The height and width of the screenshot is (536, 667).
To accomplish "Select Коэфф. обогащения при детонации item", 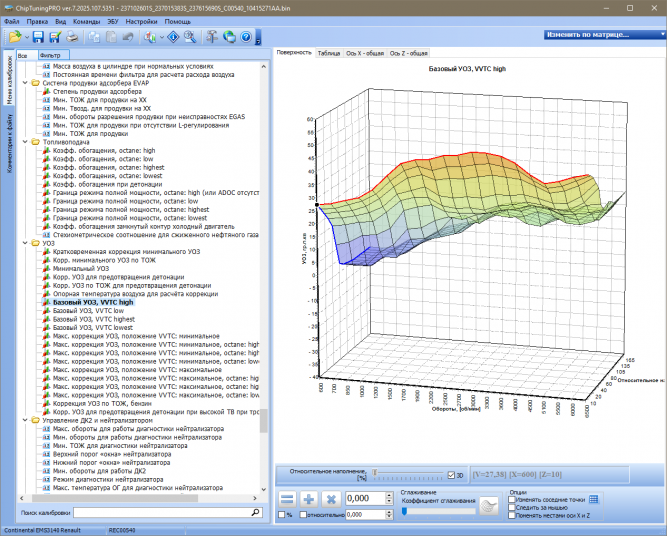I will (108, 184).
